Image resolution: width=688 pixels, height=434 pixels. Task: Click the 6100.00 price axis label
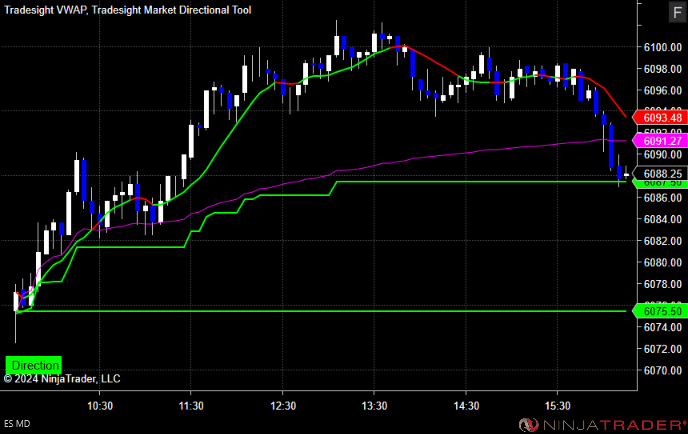click(663, 47)
